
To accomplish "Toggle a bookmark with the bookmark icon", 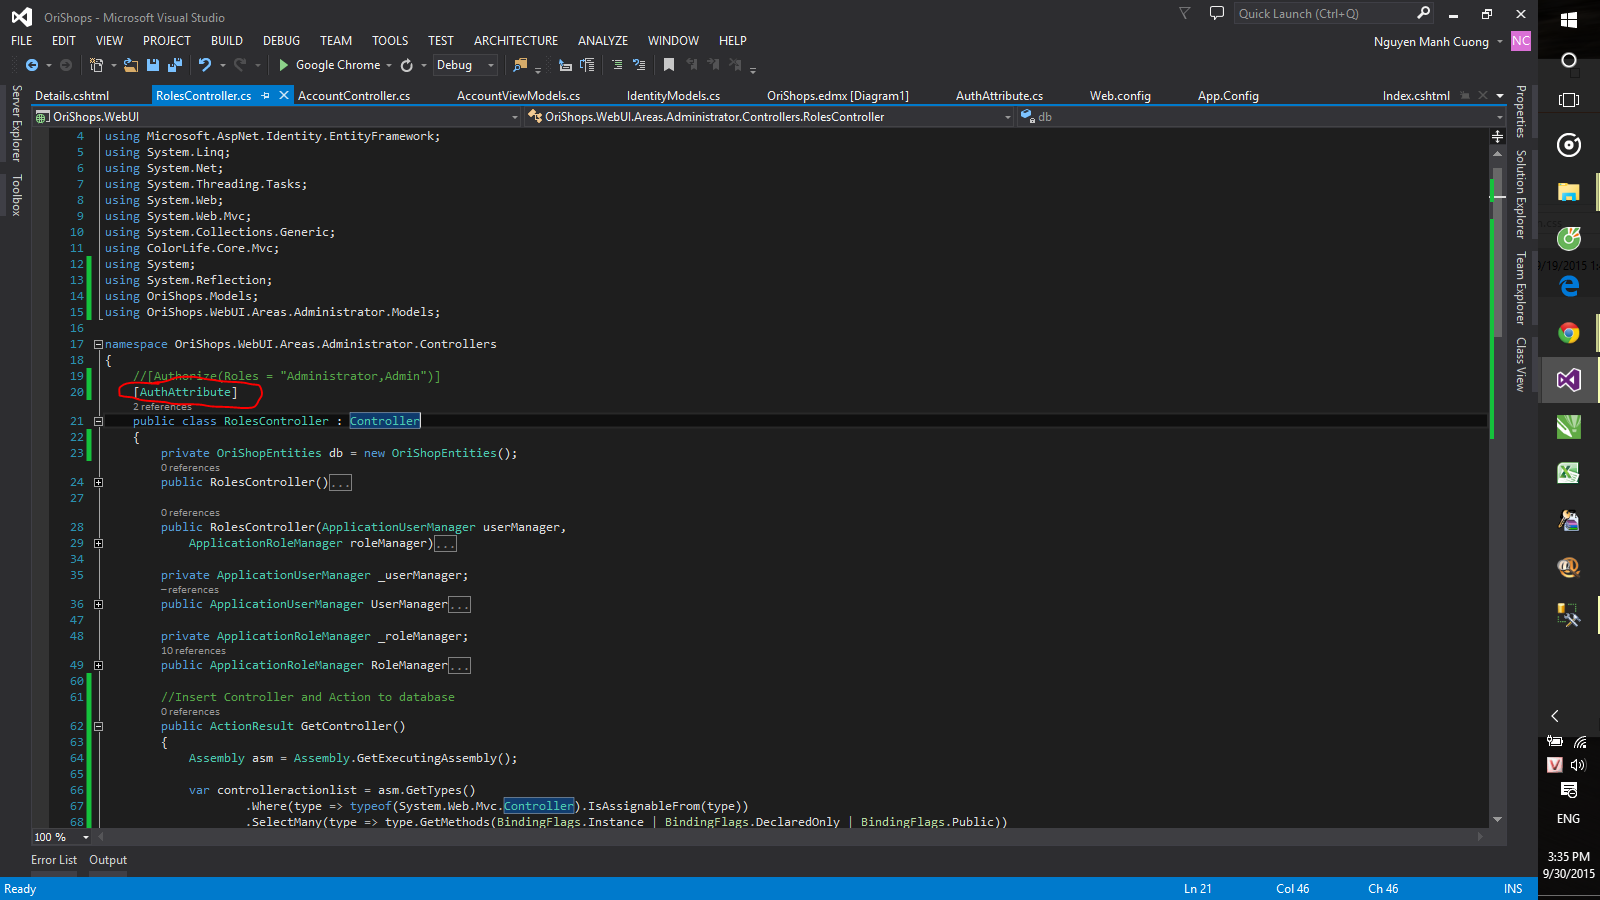I will click(669, 65).
